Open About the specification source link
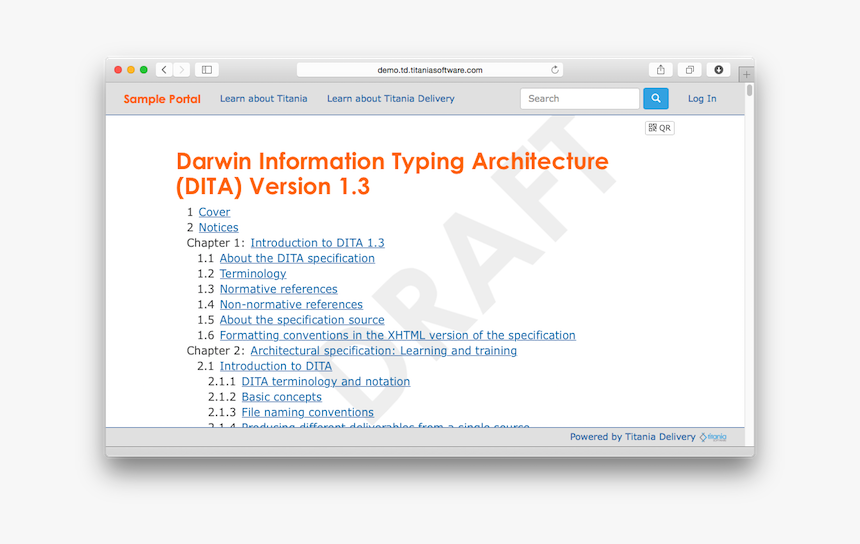860x544 pixels. (x=302, y=320)
